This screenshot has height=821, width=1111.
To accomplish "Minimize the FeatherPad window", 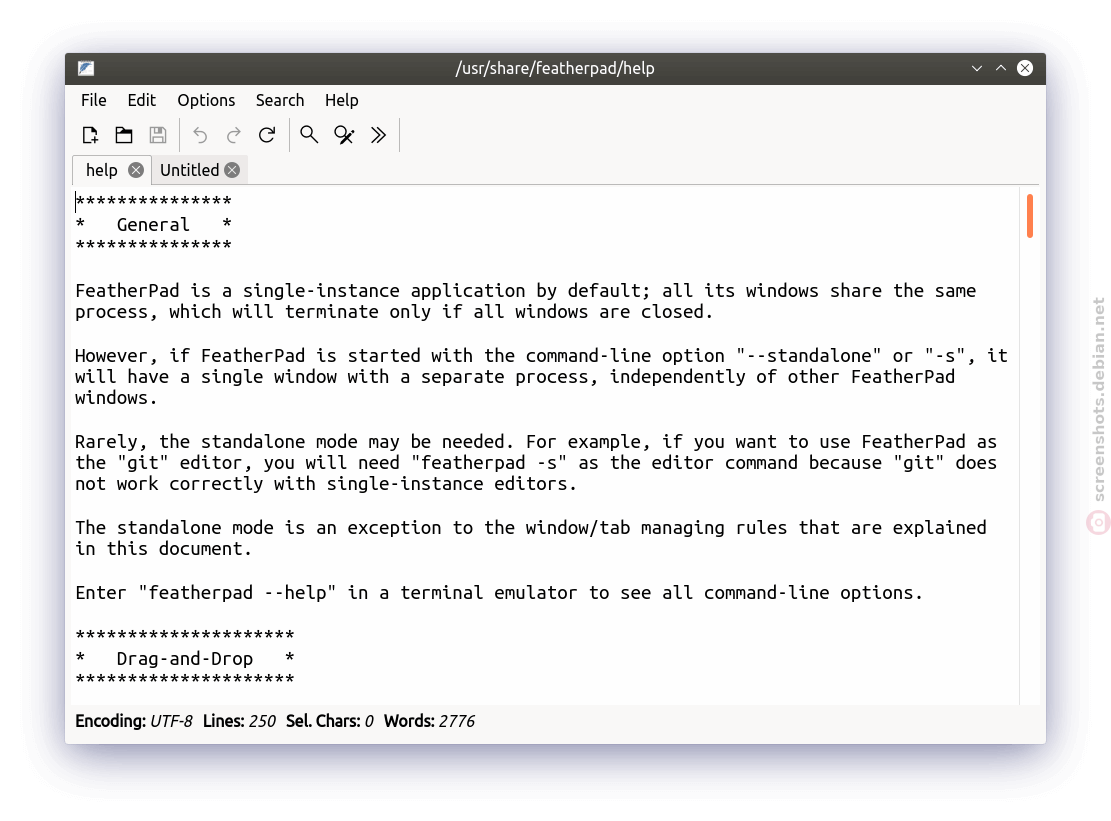I will click(977, 68).
